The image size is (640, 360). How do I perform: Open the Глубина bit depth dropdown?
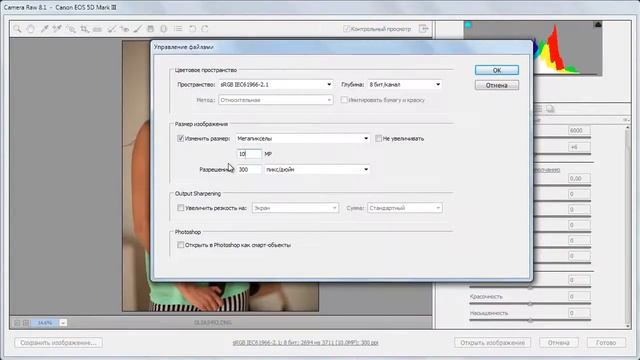pyautogui.click(x=405, y=84)
